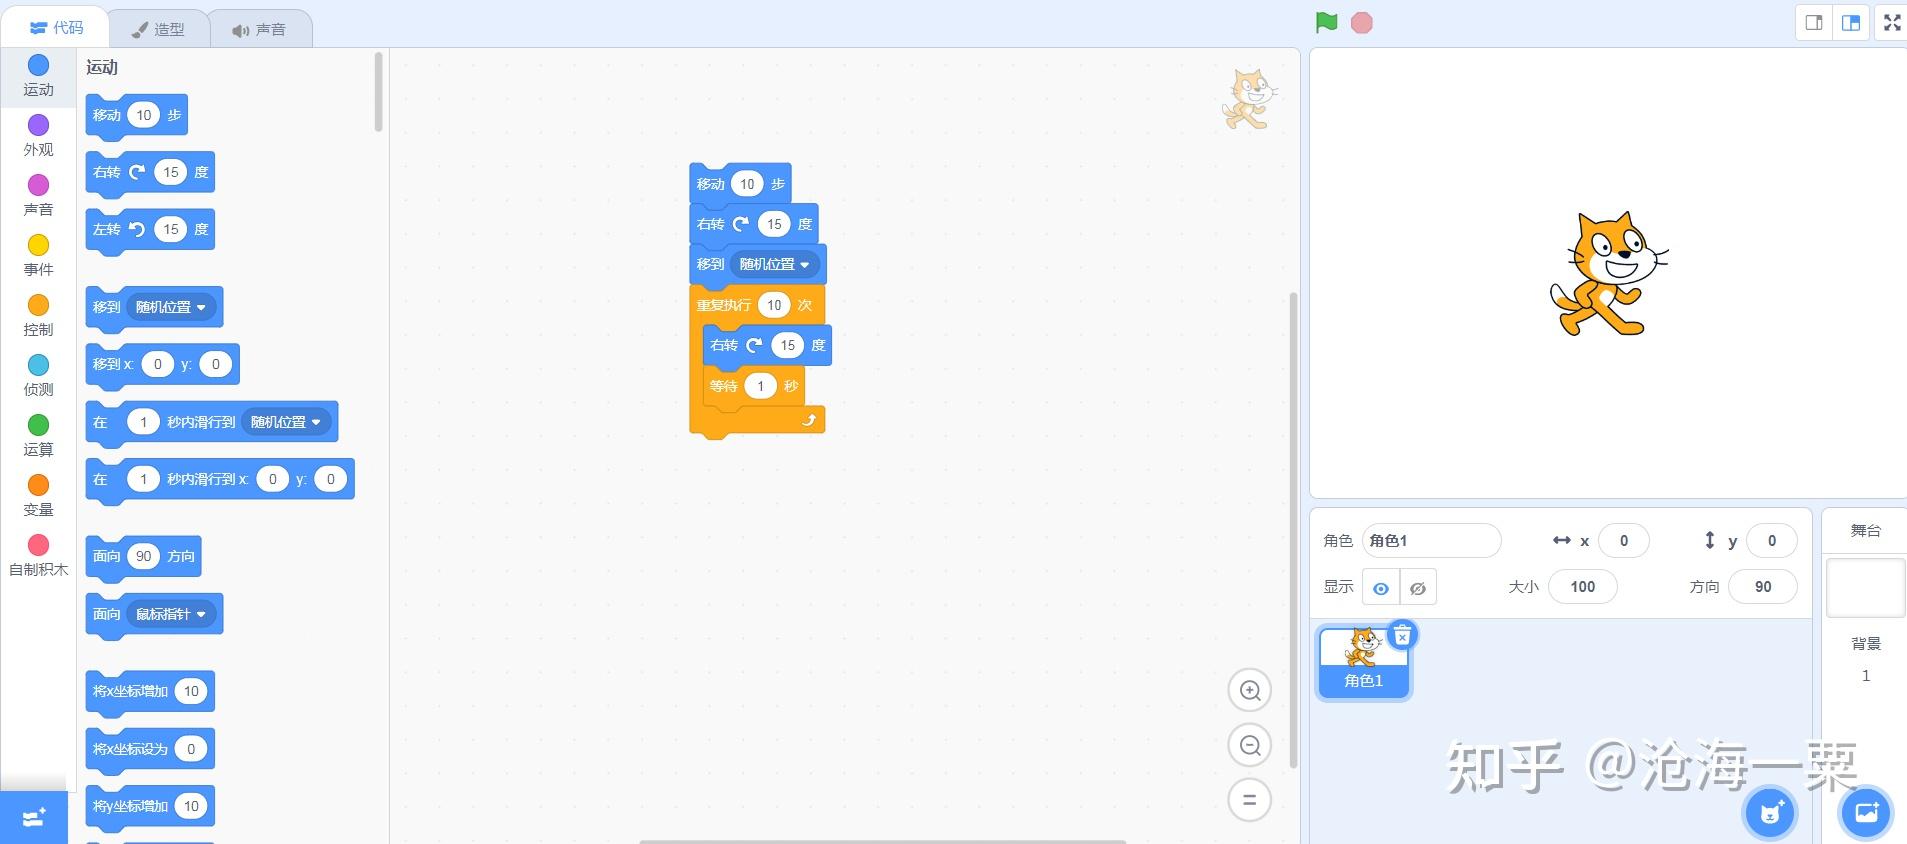
Task: Select the 变量 variables category
Action: [38, 496]
